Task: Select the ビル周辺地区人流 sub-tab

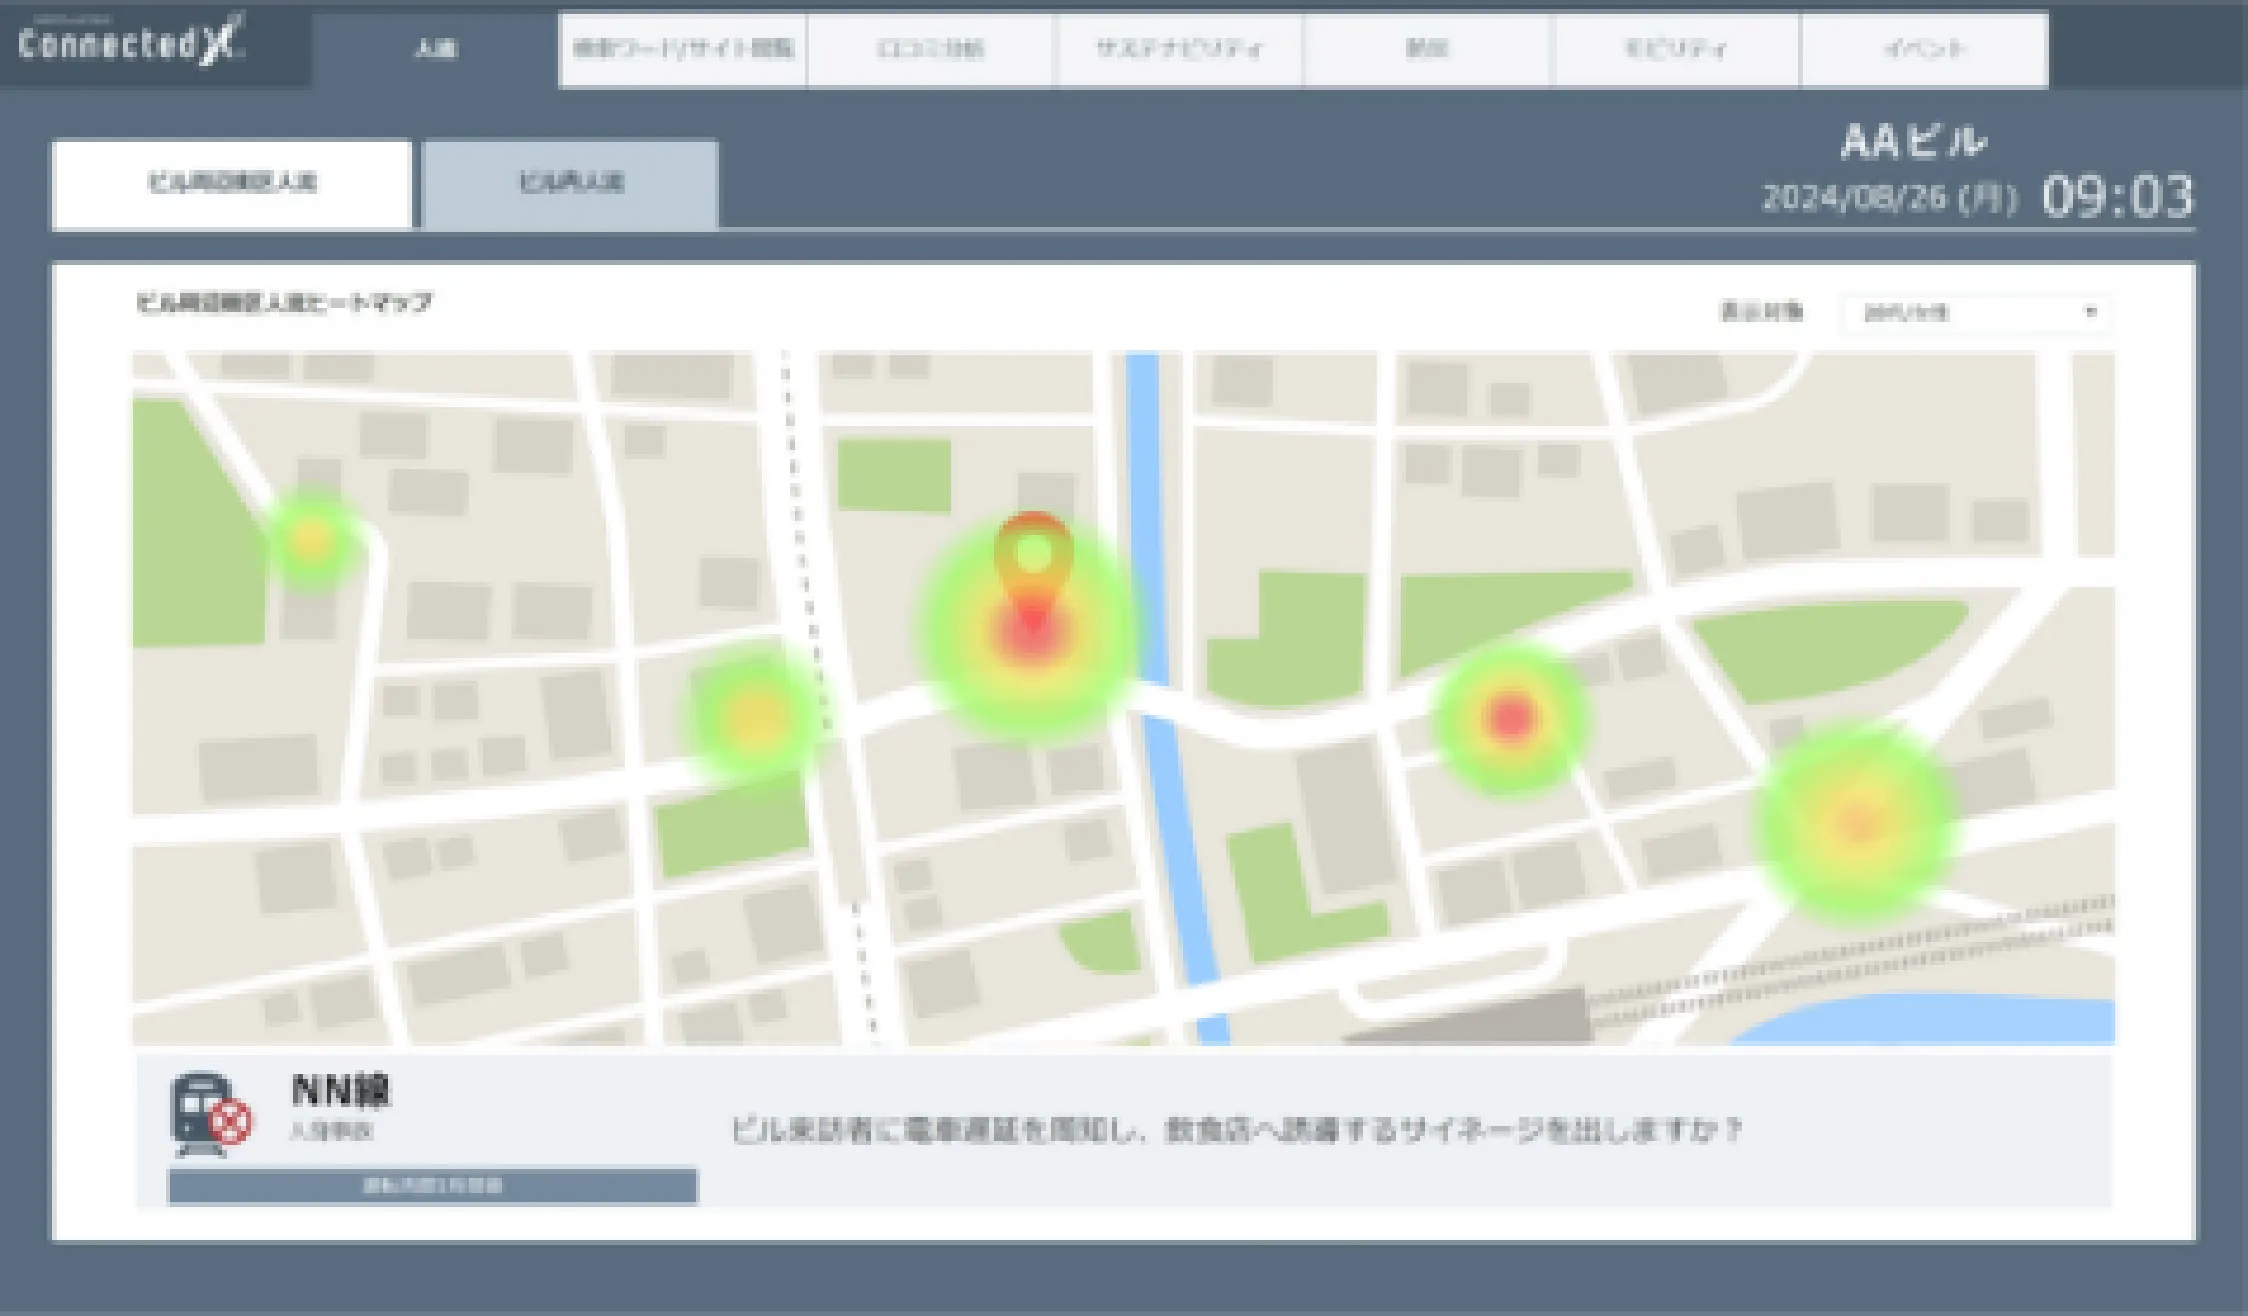Action: (232, 183)
